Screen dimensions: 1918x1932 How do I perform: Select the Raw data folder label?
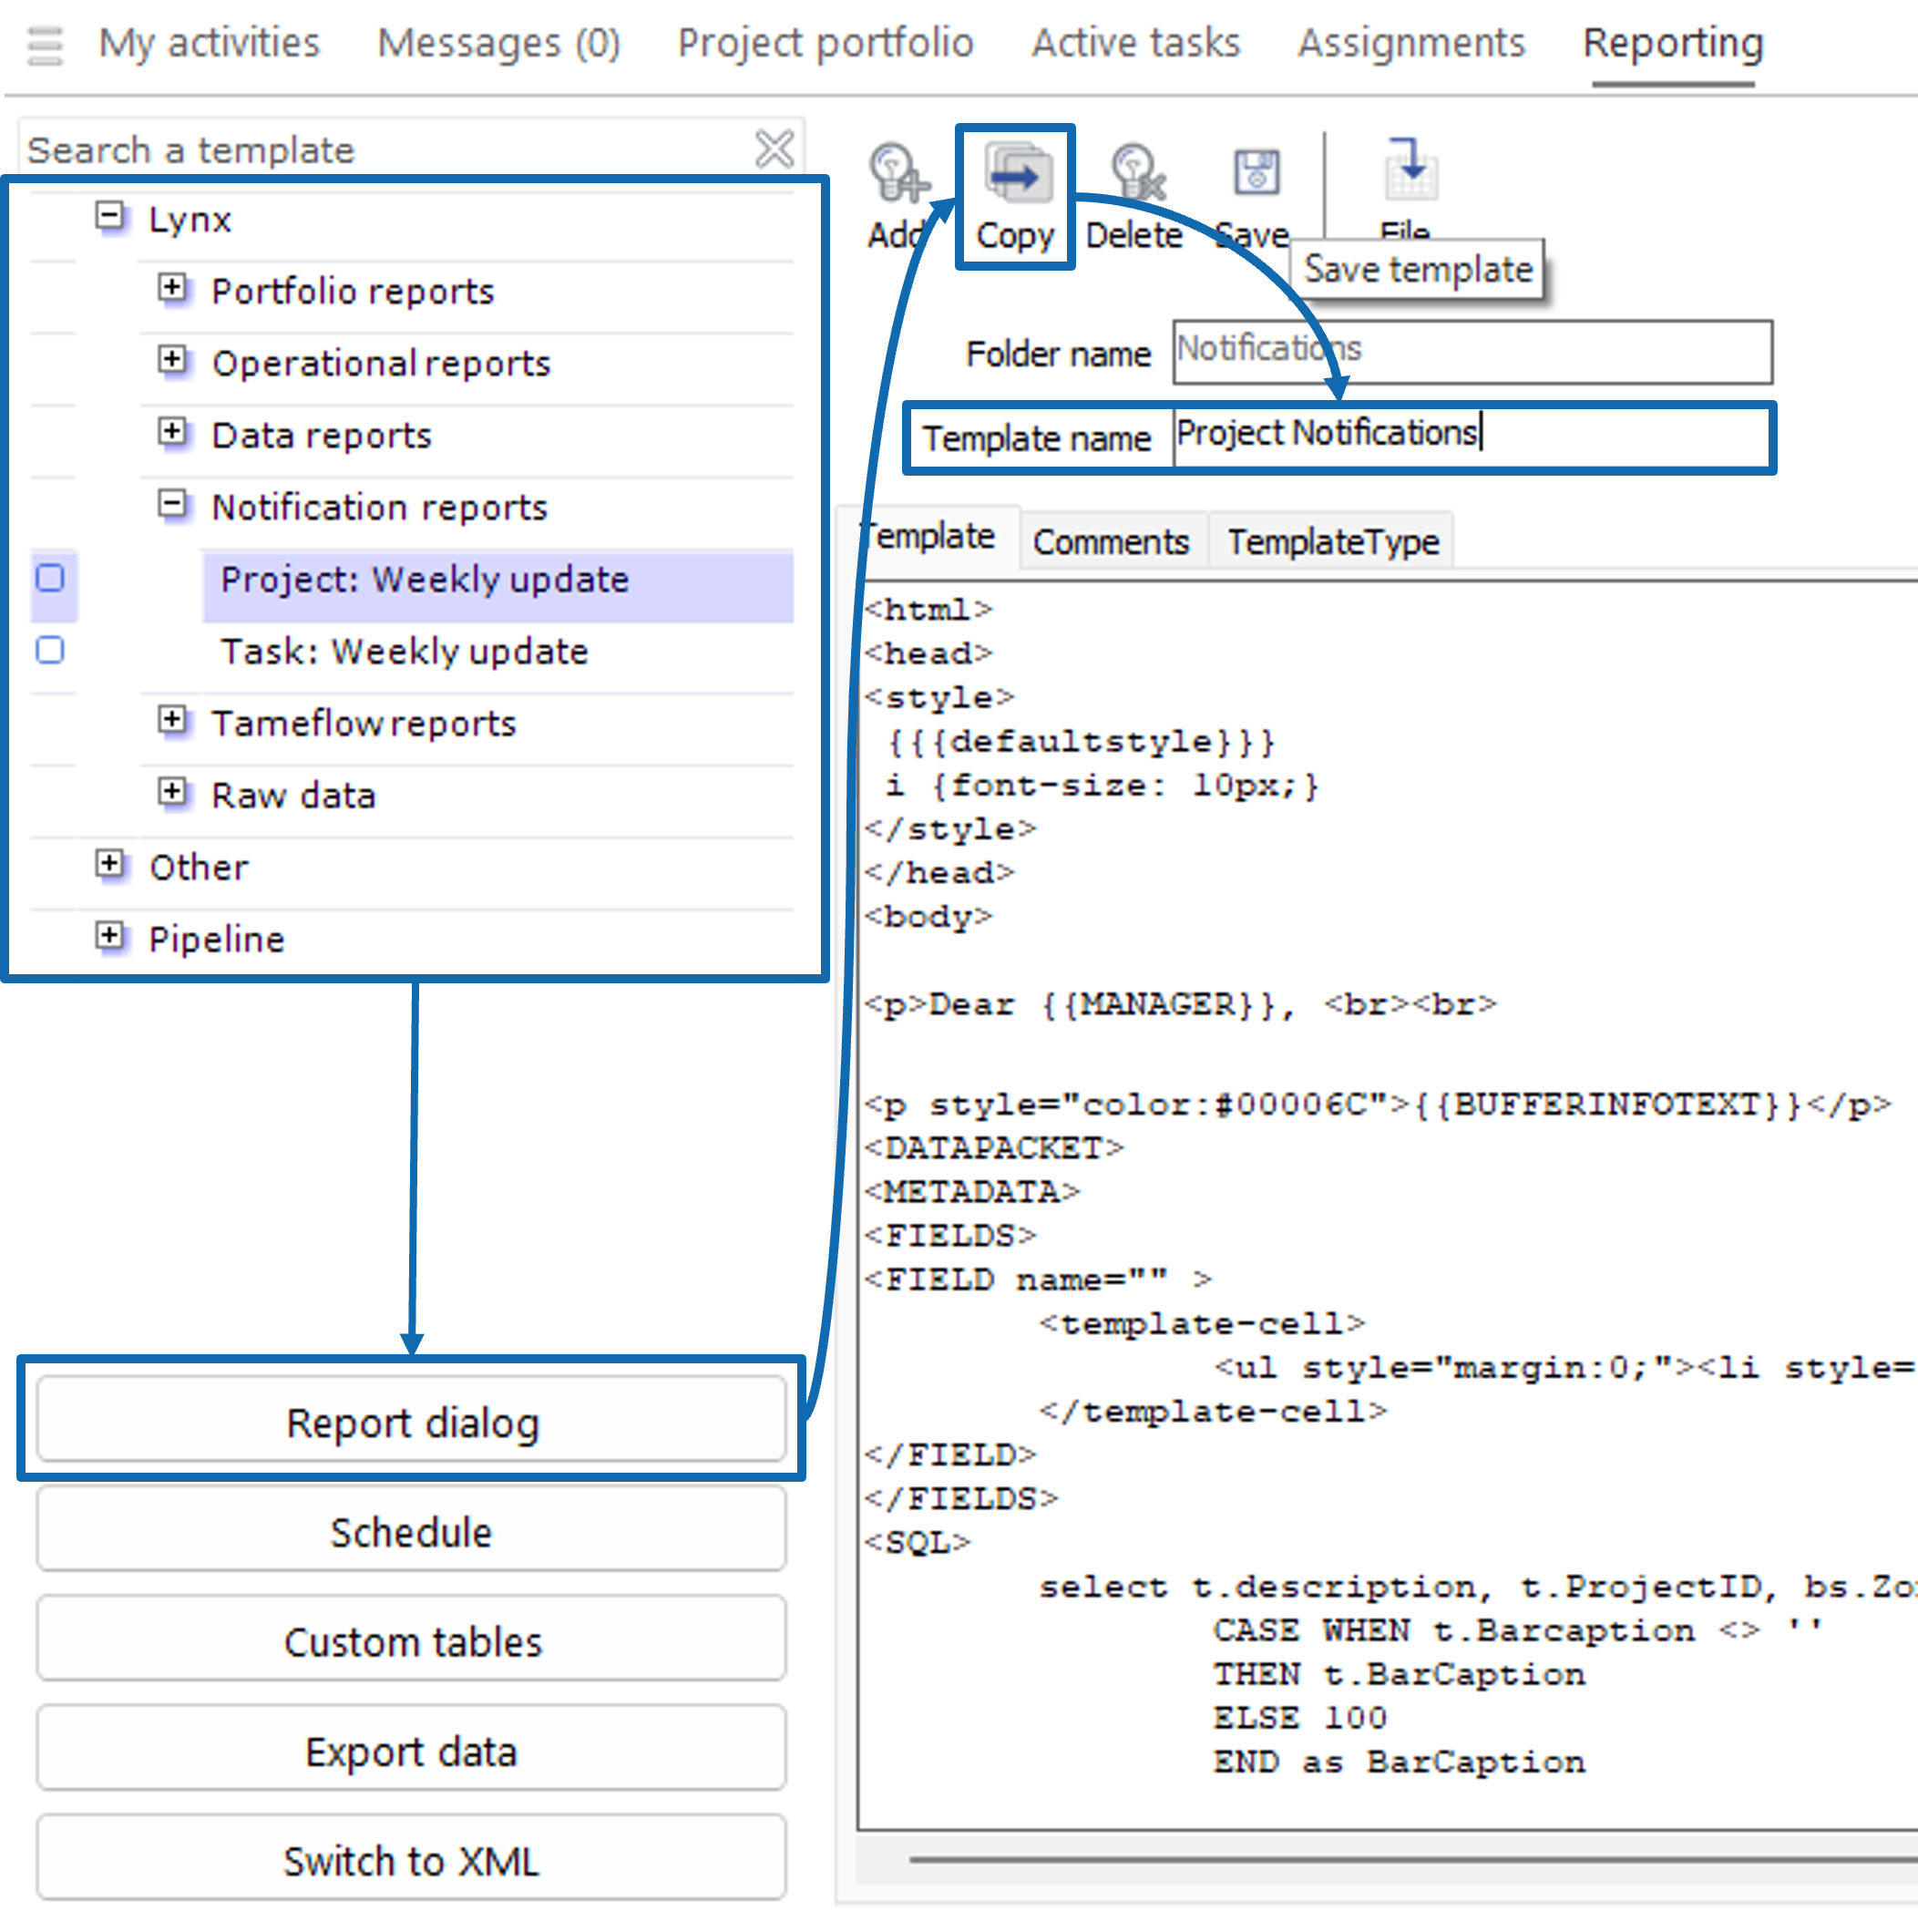click(293, 795)
